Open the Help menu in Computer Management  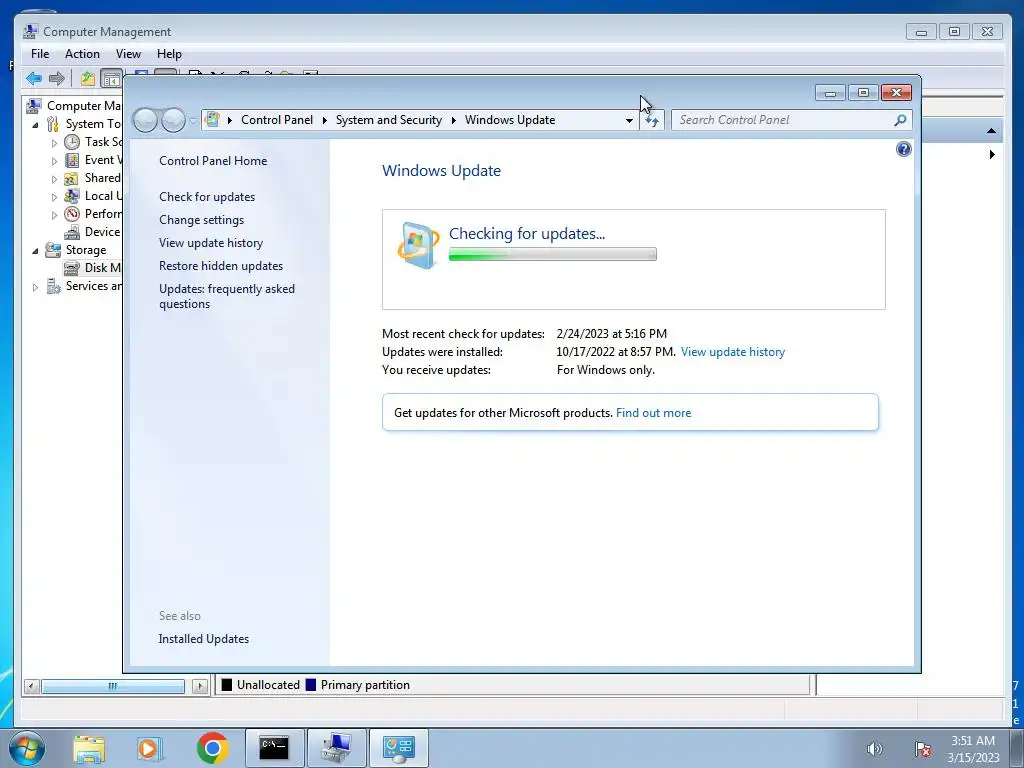169,54
